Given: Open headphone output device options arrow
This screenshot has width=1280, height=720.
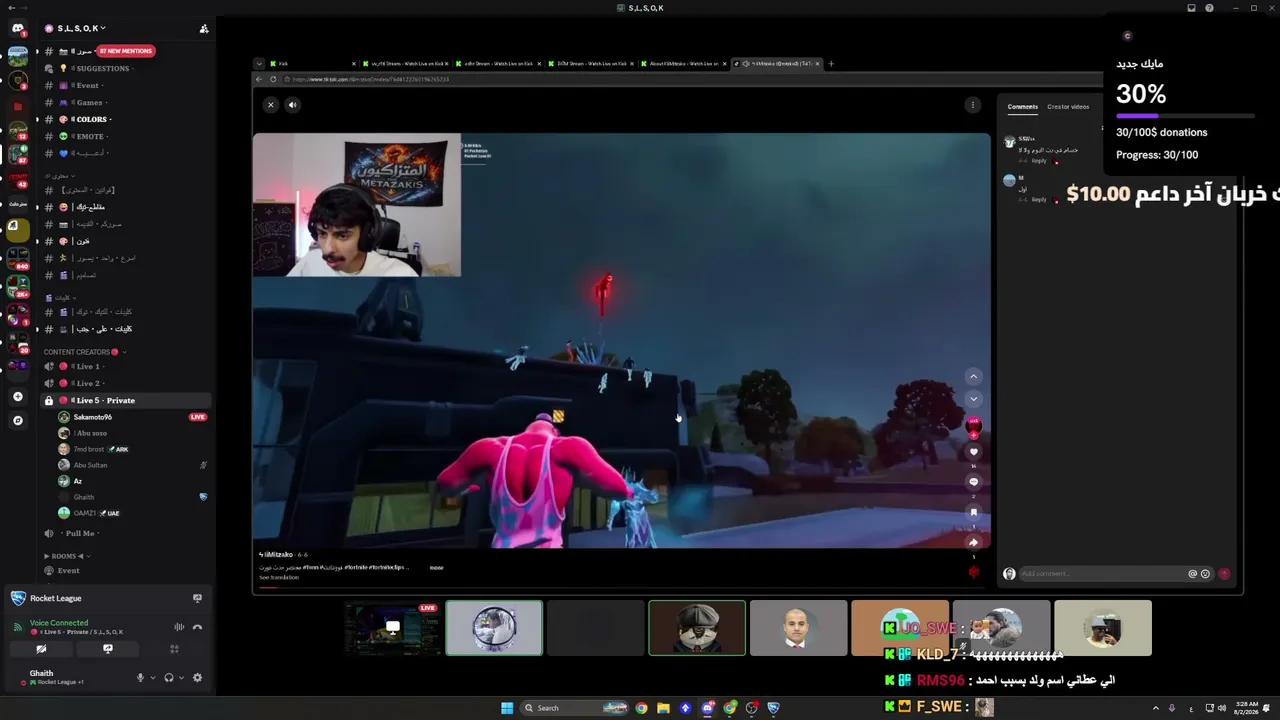Looking at the screenshot, I should point(181,678).
